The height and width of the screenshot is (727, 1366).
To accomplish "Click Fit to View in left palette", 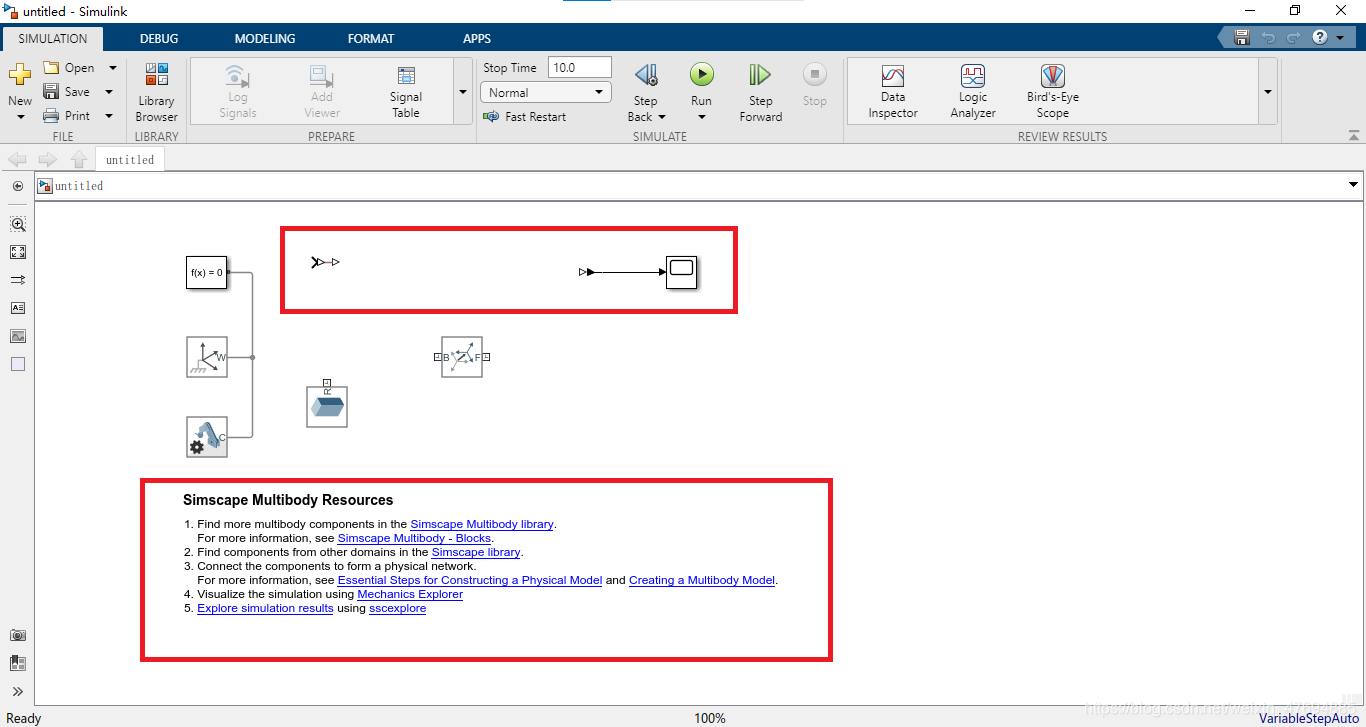I will click(18, 252).
